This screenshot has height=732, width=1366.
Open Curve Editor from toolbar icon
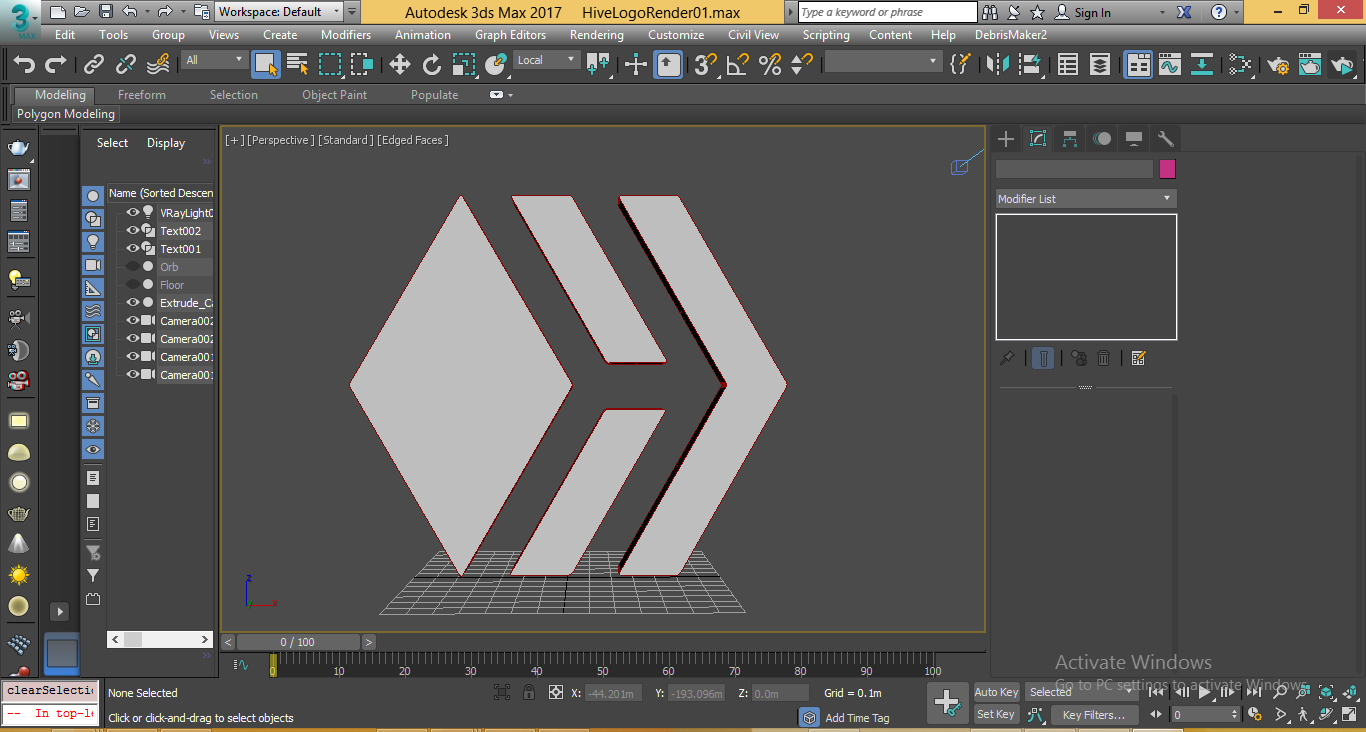click(x=1170, y=65)
